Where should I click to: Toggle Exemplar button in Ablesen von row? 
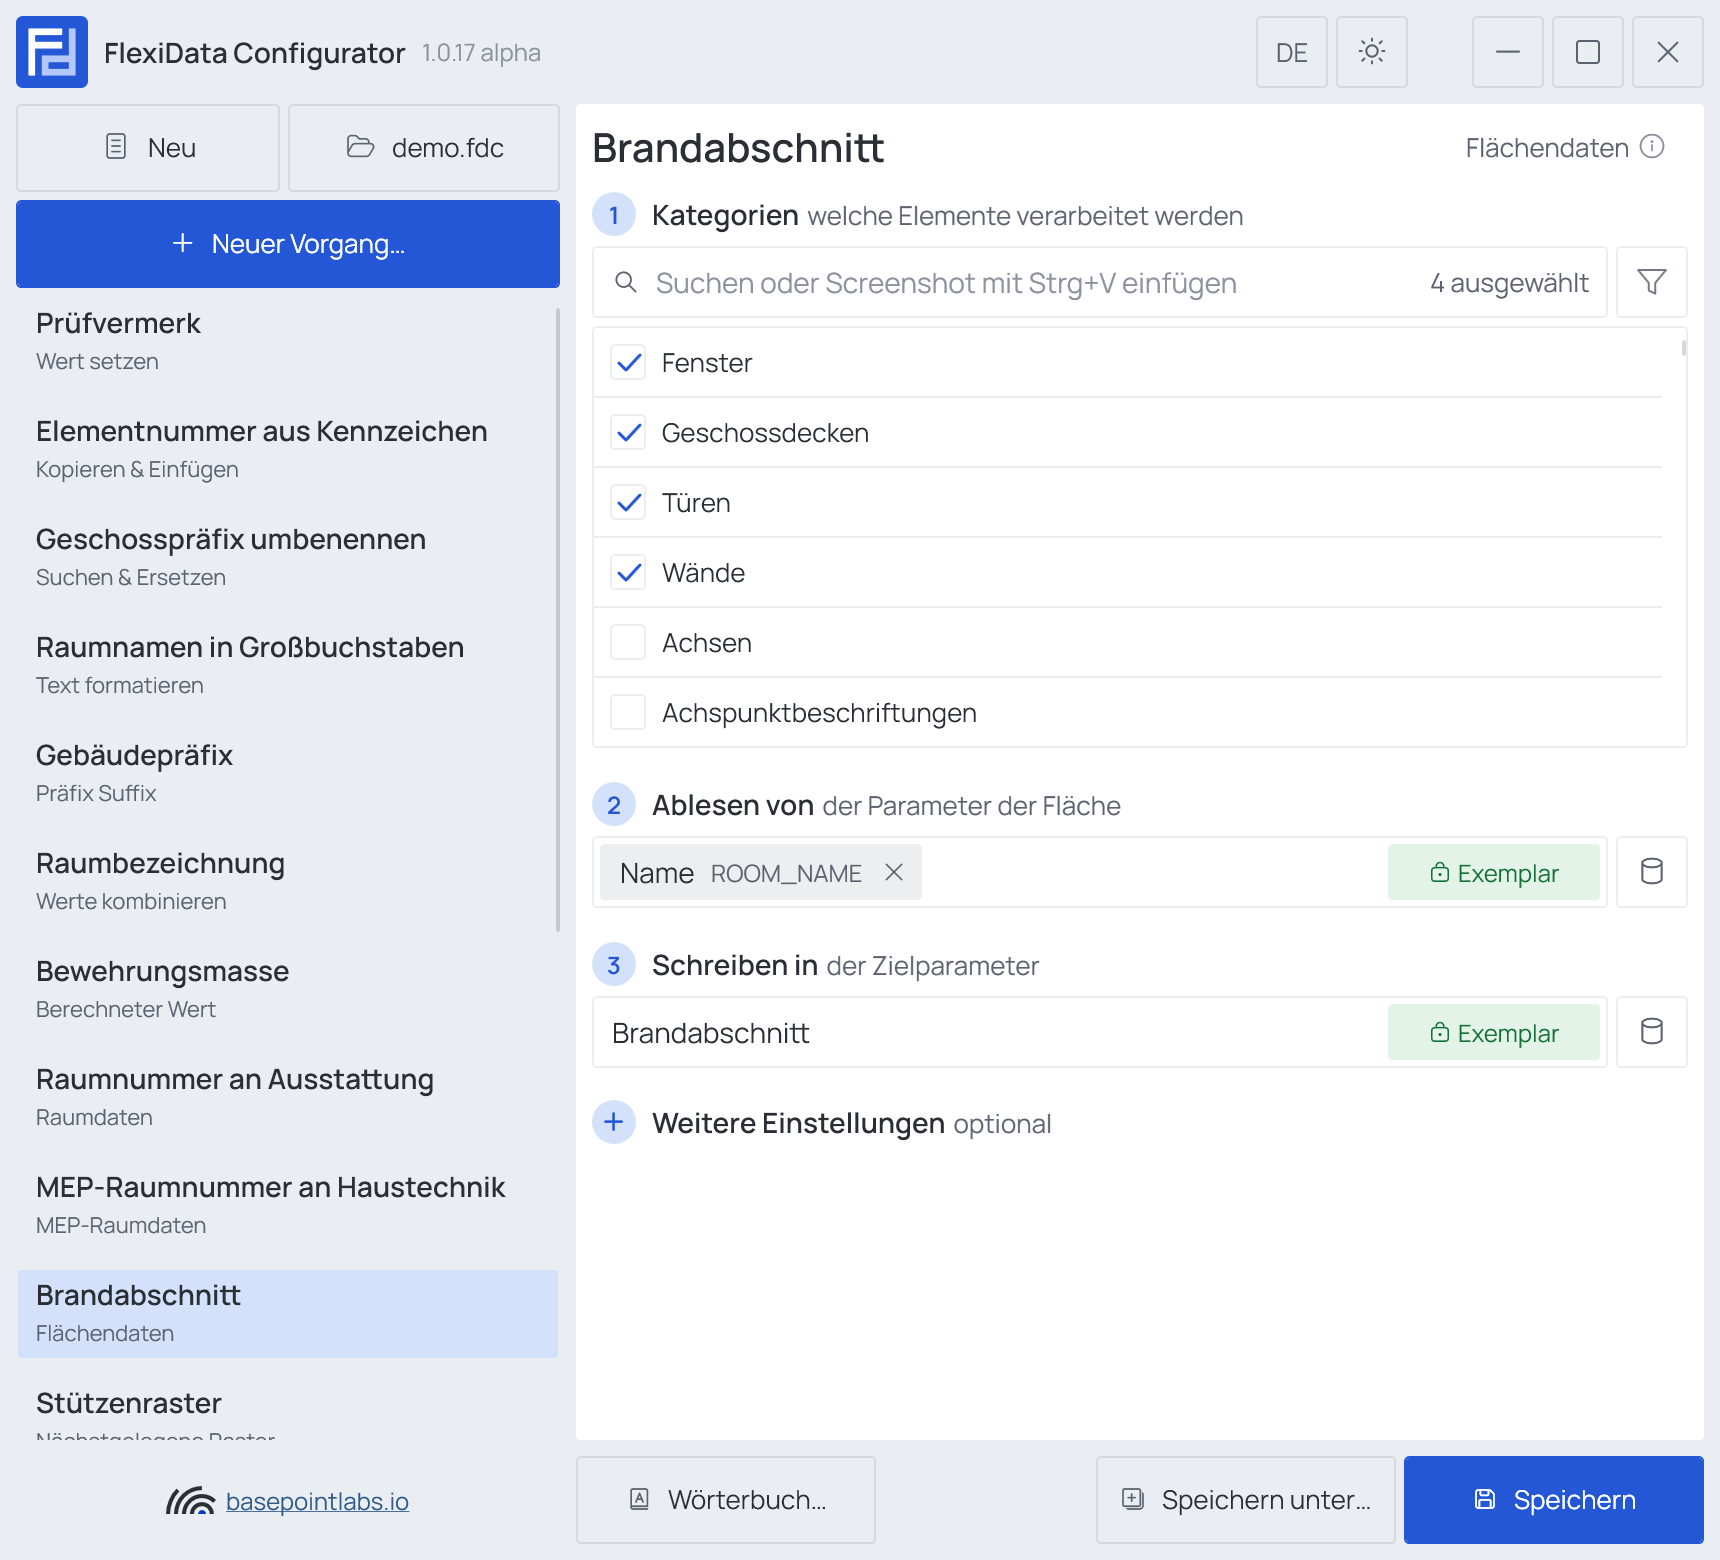(1494, 872)
